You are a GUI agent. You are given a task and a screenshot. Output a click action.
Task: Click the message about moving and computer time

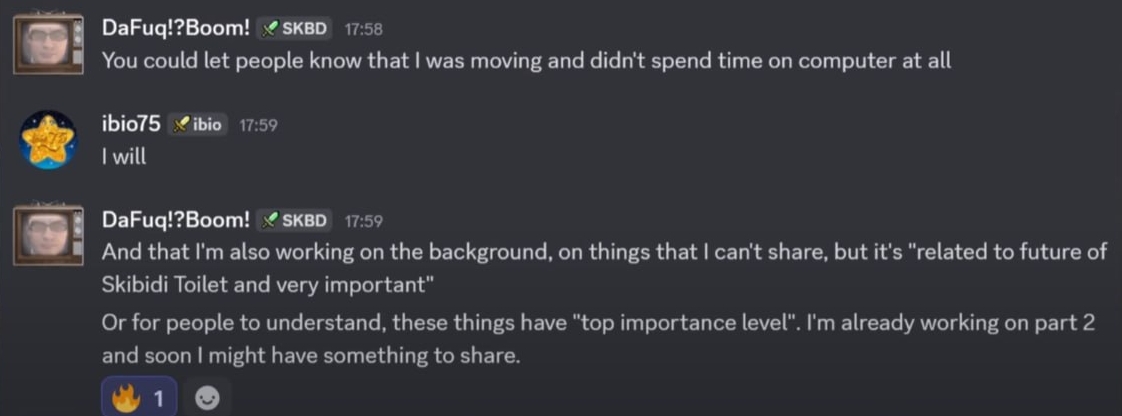pos(526,60)
